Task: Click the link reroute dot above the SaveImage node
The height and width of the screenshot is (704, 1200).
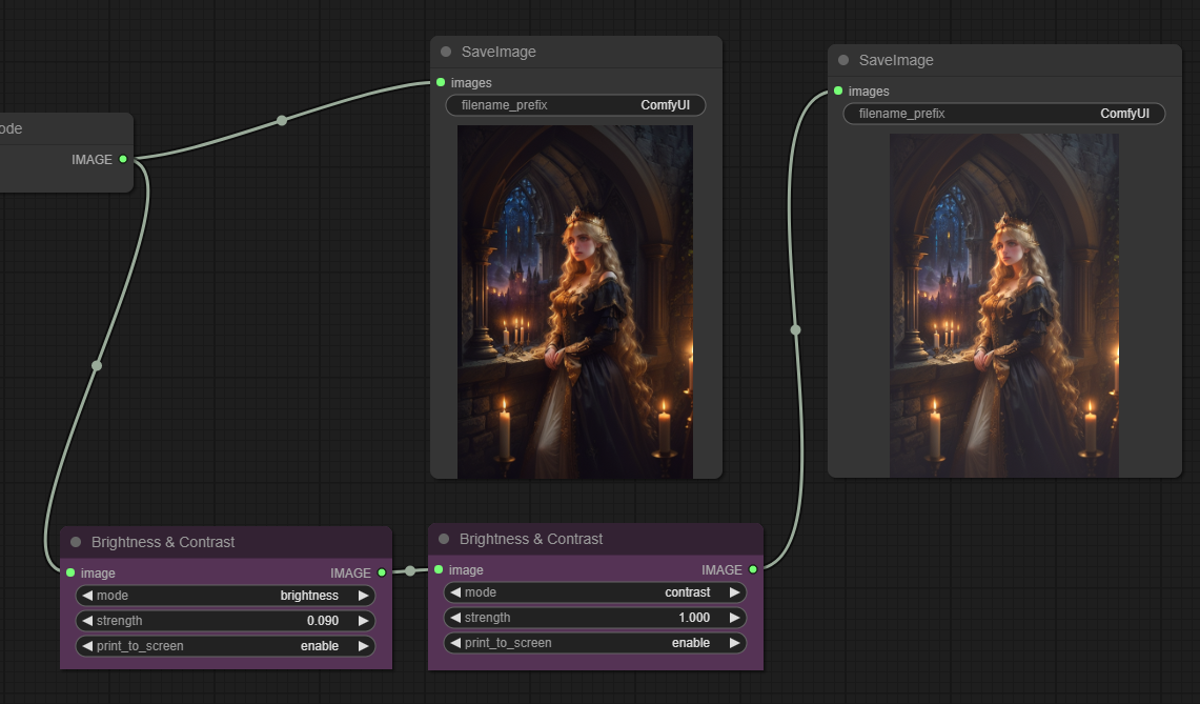Action: 281,119
